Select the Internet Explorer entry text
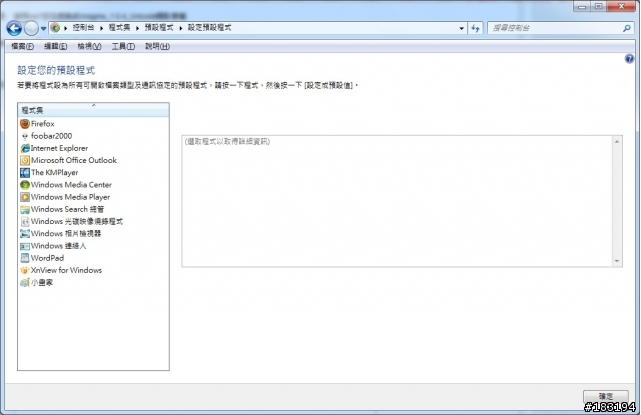This screenshot has width=641, height=415. tap(59, 148)
